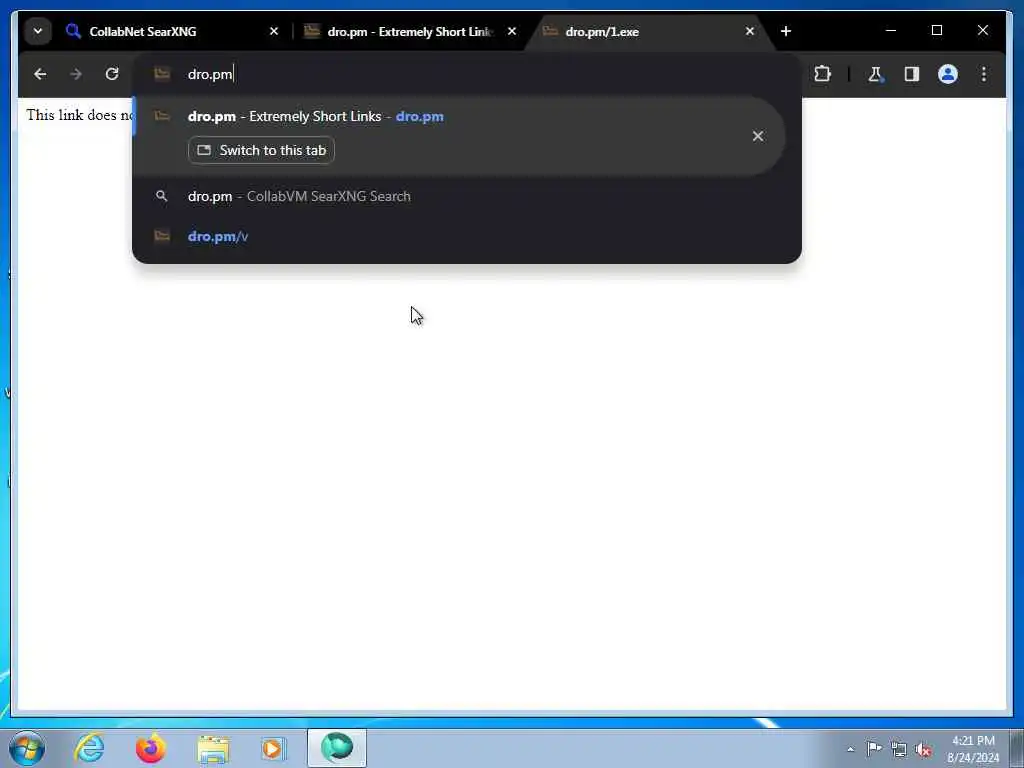The height and width of the screenshot is (768, 1024).
Task: Open the network status tray icon
Action: (x=899, y=750)
